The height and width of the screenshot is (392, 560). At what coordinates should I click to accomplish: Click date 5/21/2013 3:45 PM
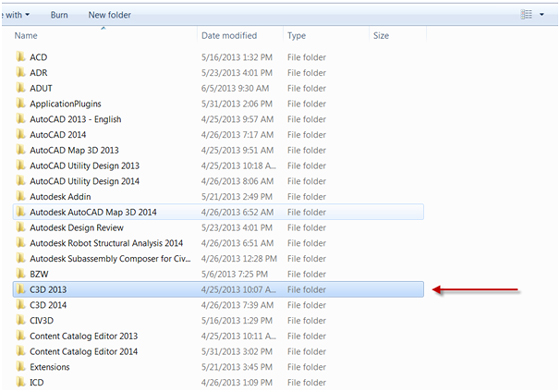coord(237,367)
